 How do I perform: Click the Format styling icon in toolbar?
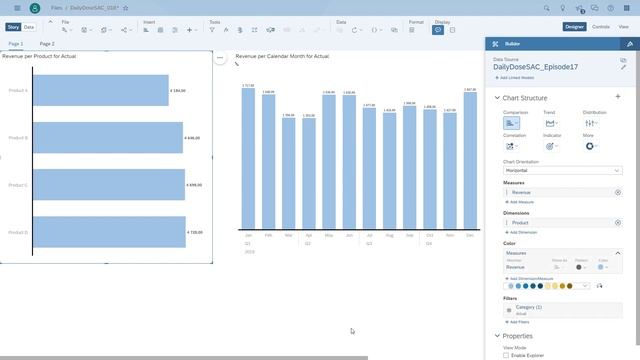point(412,30)
